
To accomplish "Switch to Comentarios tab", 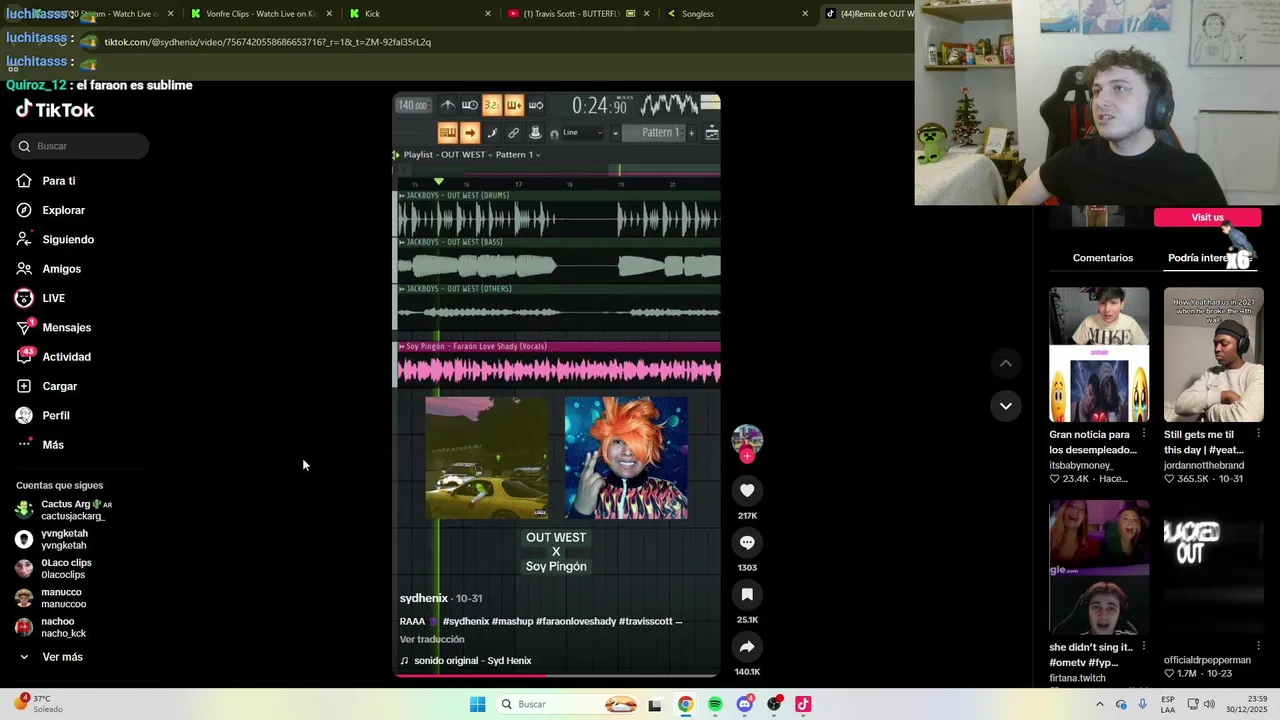I will pos(1103,258).
